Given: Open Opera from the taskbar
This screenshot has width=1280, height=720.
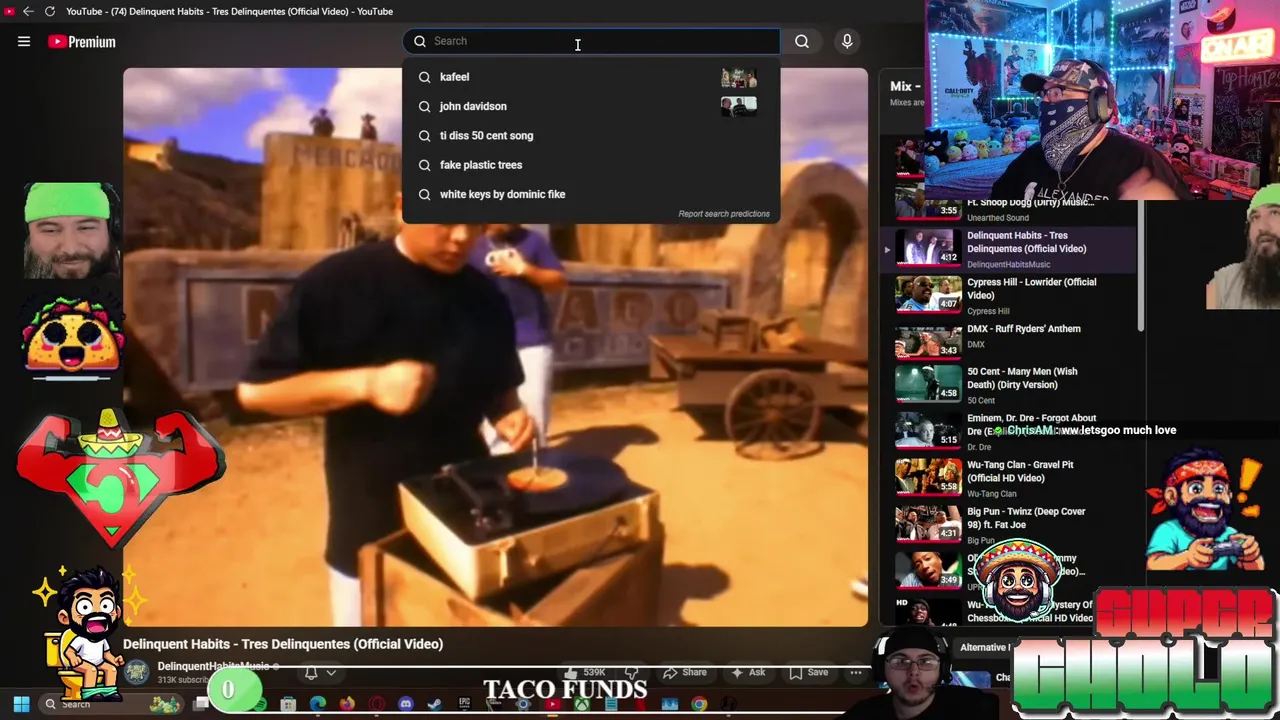Looking at the screenshot, I should pyautogui.click(x=376, y=704).
